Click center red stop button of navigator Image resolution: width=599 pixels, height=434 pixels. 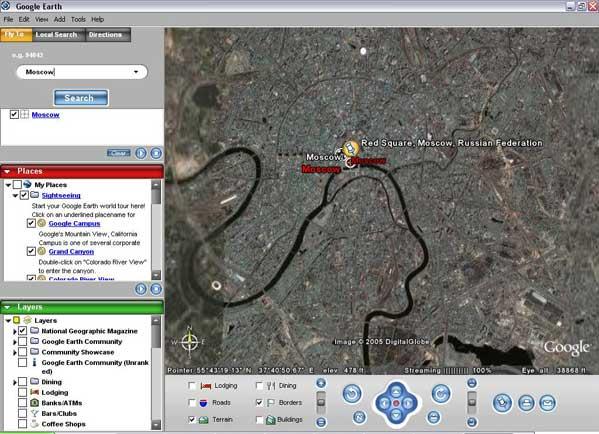(x=396, y=403)
